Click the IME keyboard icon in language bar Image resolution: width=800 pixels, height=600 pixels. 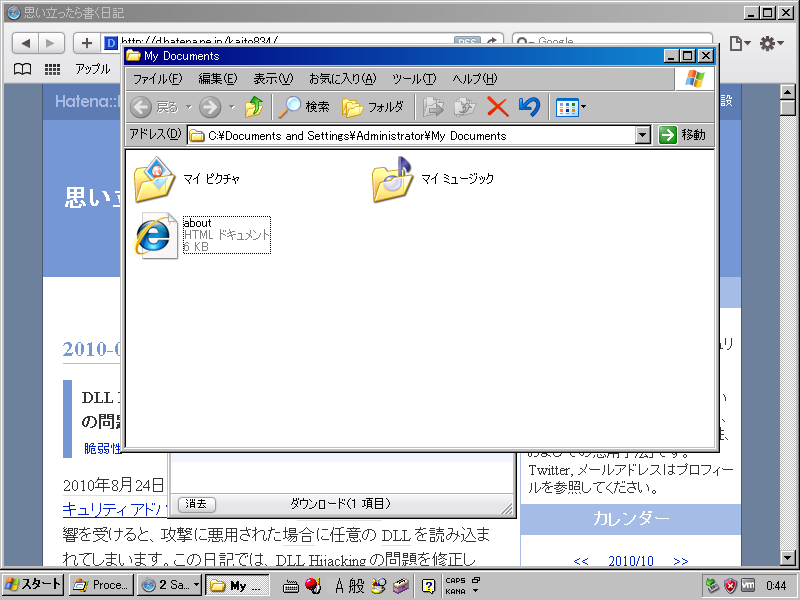291,586
